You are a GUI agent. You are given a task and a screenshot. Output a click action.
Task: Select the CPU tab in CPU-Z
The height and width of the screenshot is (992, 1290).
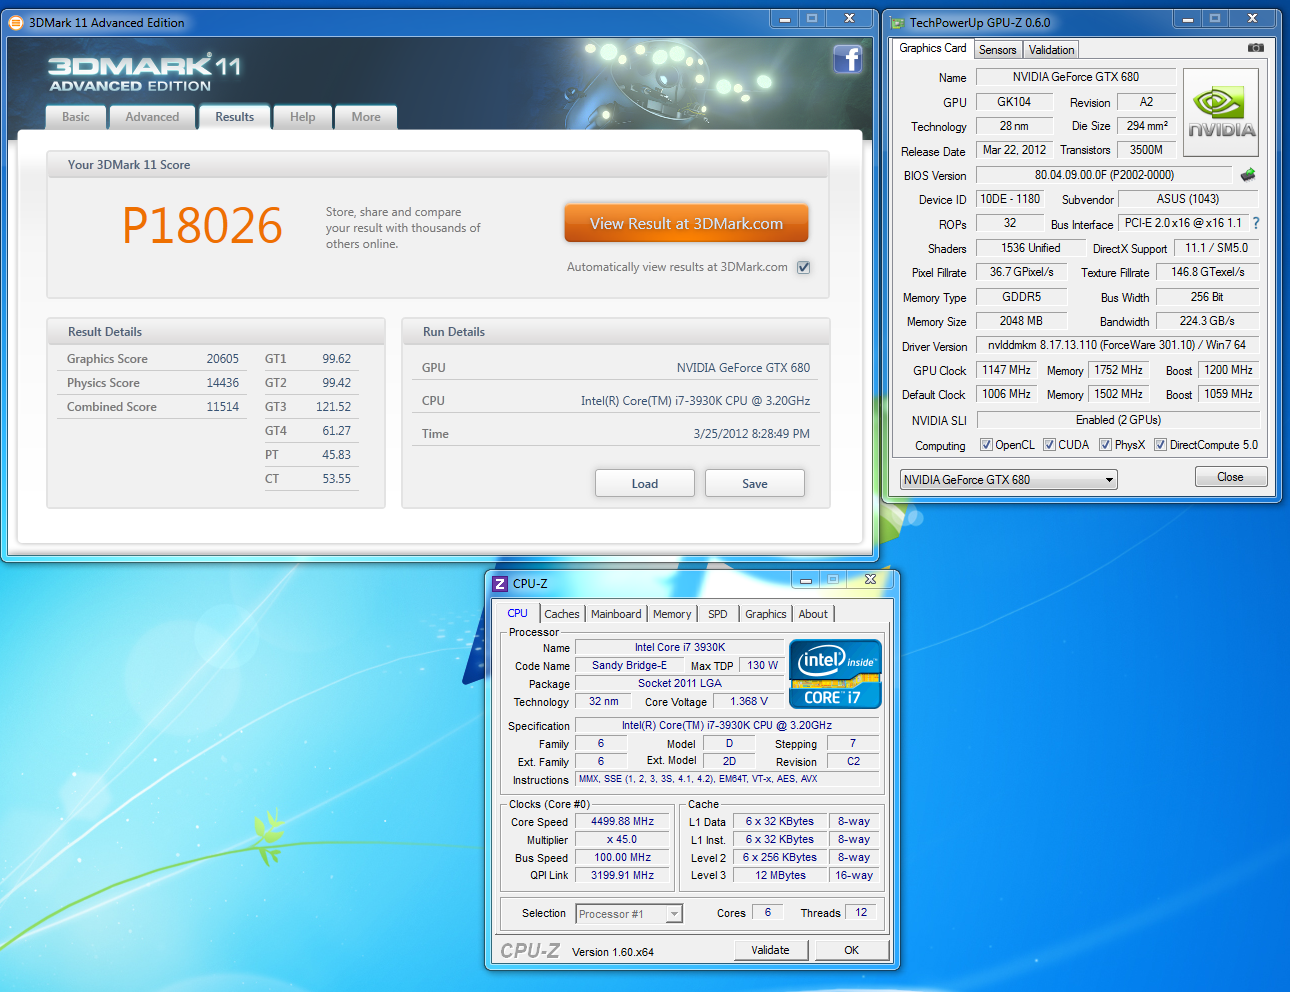[x=517, y=613]
